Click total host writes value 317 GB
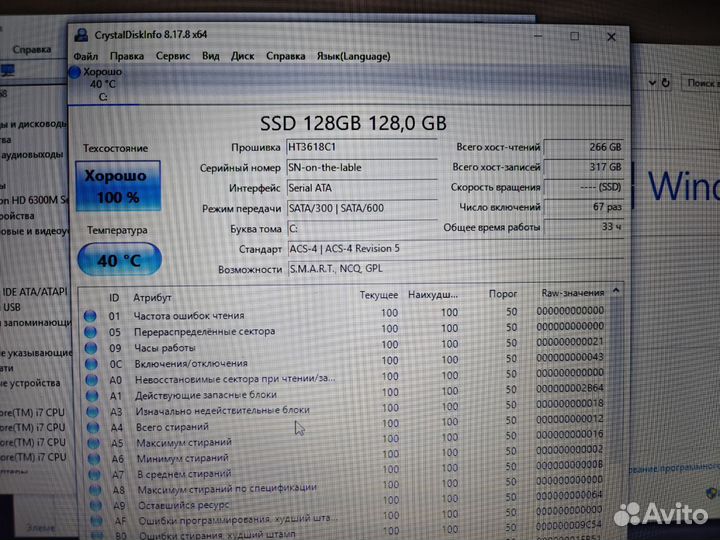Viewport: 720px width, 540px height. tap(583, 167)
